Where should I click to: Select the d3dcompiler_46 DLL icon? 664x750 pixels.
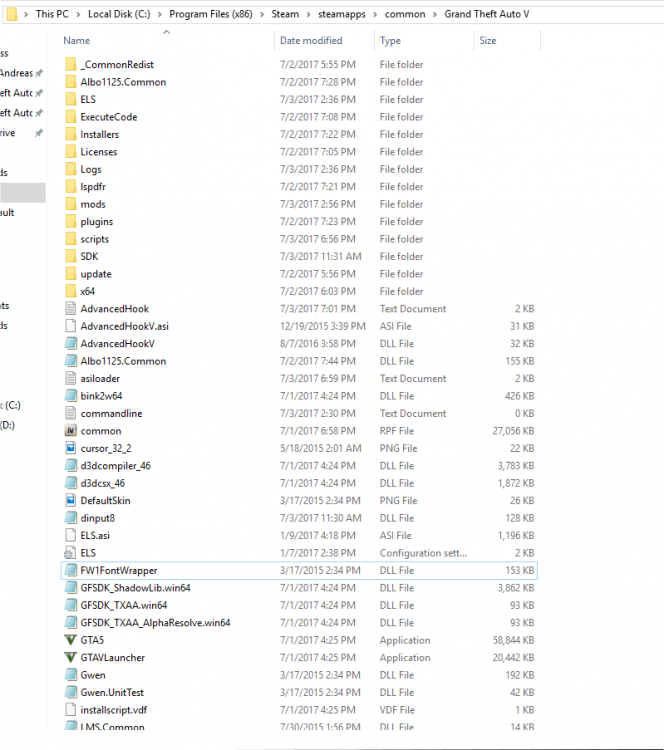click(x=70, y=465)
